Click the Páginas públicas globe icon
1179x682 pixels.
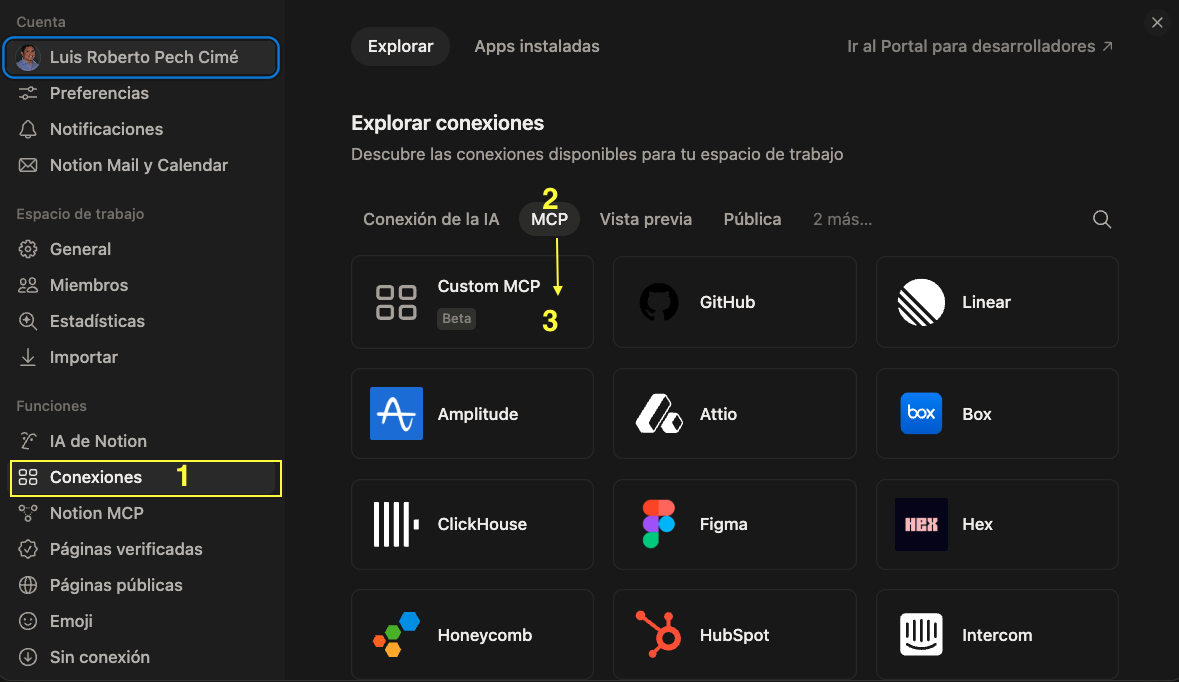pyautogui.click(x=28, y=585)
